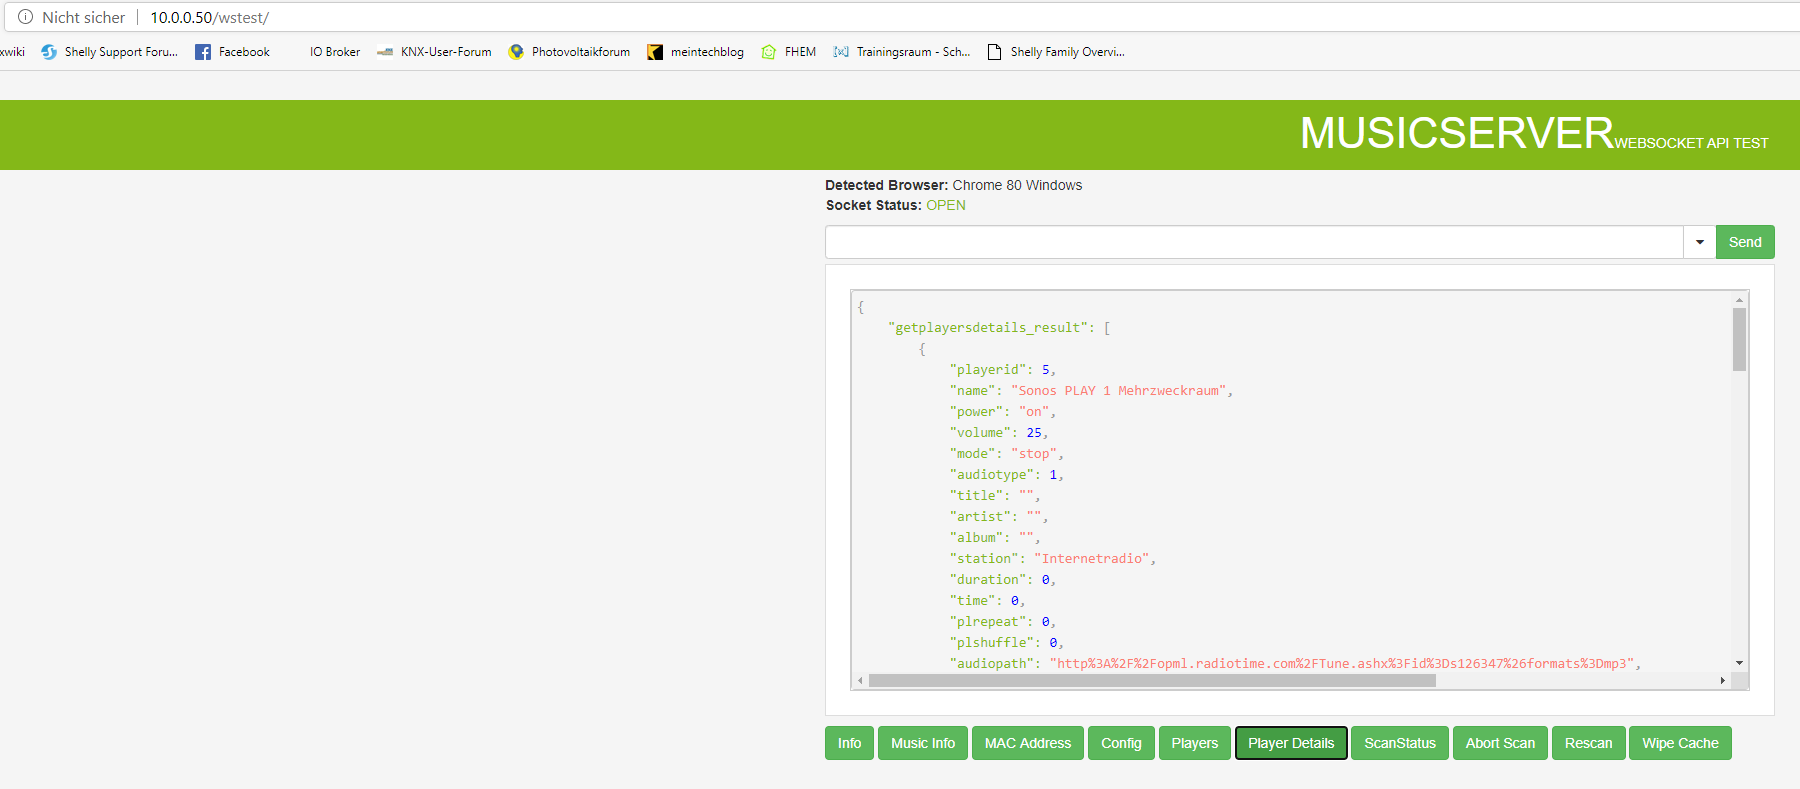Open the meintechblog bookmark
Viewport: 1800px width, 789px height.
pyautogui.click(x=696, y=52)
